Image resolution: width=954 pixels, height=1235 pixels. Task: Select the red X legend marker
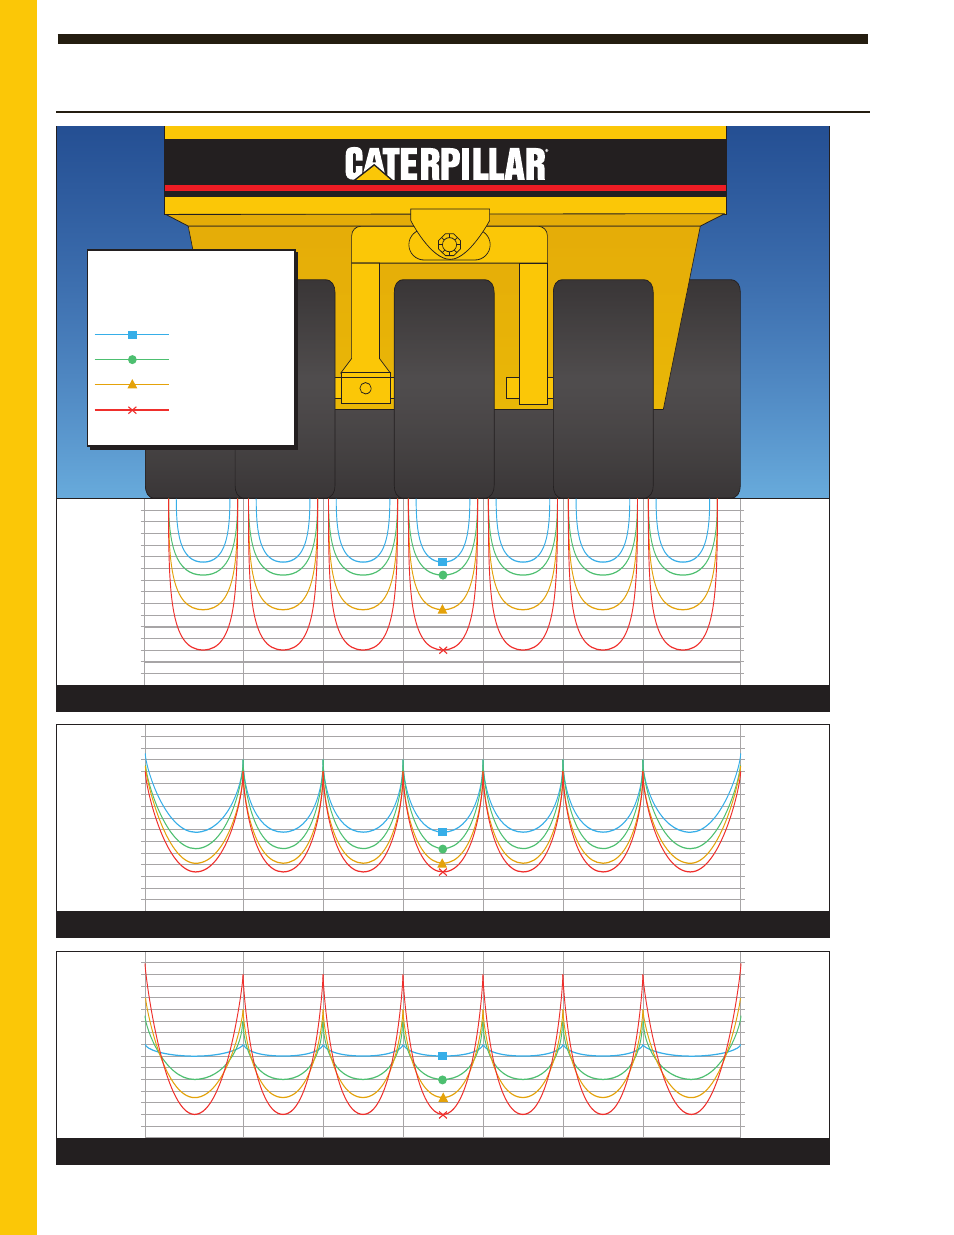point(132,410)
